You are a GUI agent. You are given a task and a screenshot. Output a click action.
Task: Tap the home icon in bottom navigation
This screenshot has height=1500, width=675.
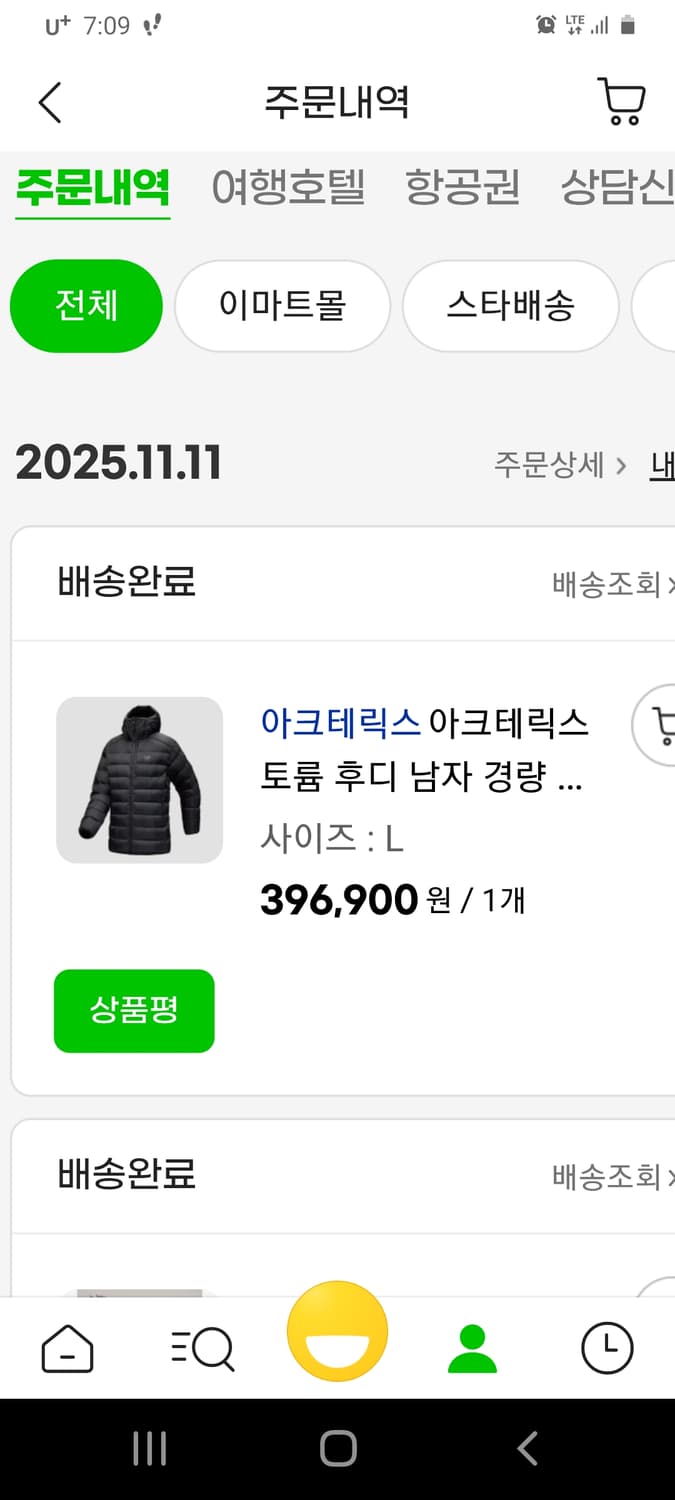(67, 1348)
